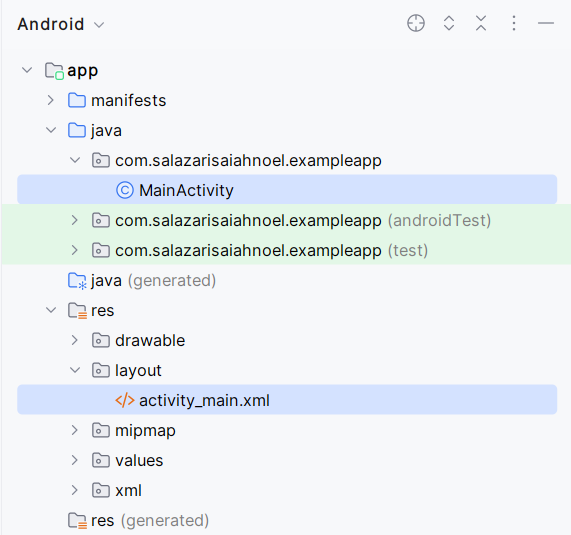Select the 'manifests' label
This screenshot has width=571, height=535.
[129, 101]
